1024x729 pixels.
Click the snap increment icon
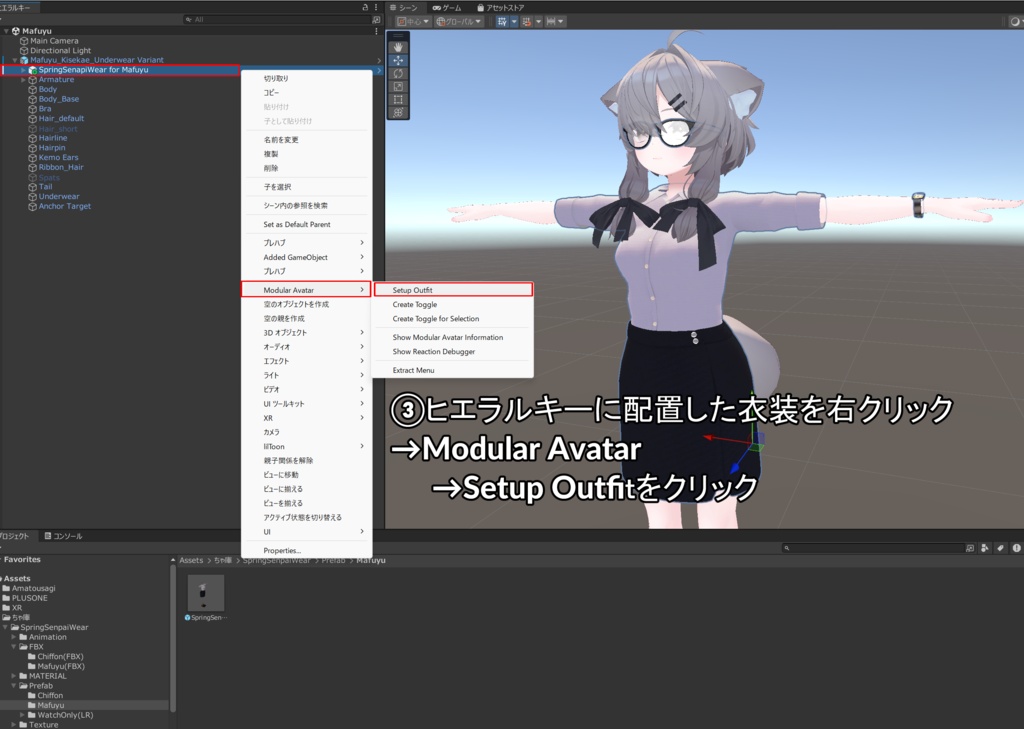tap(526, 22)
